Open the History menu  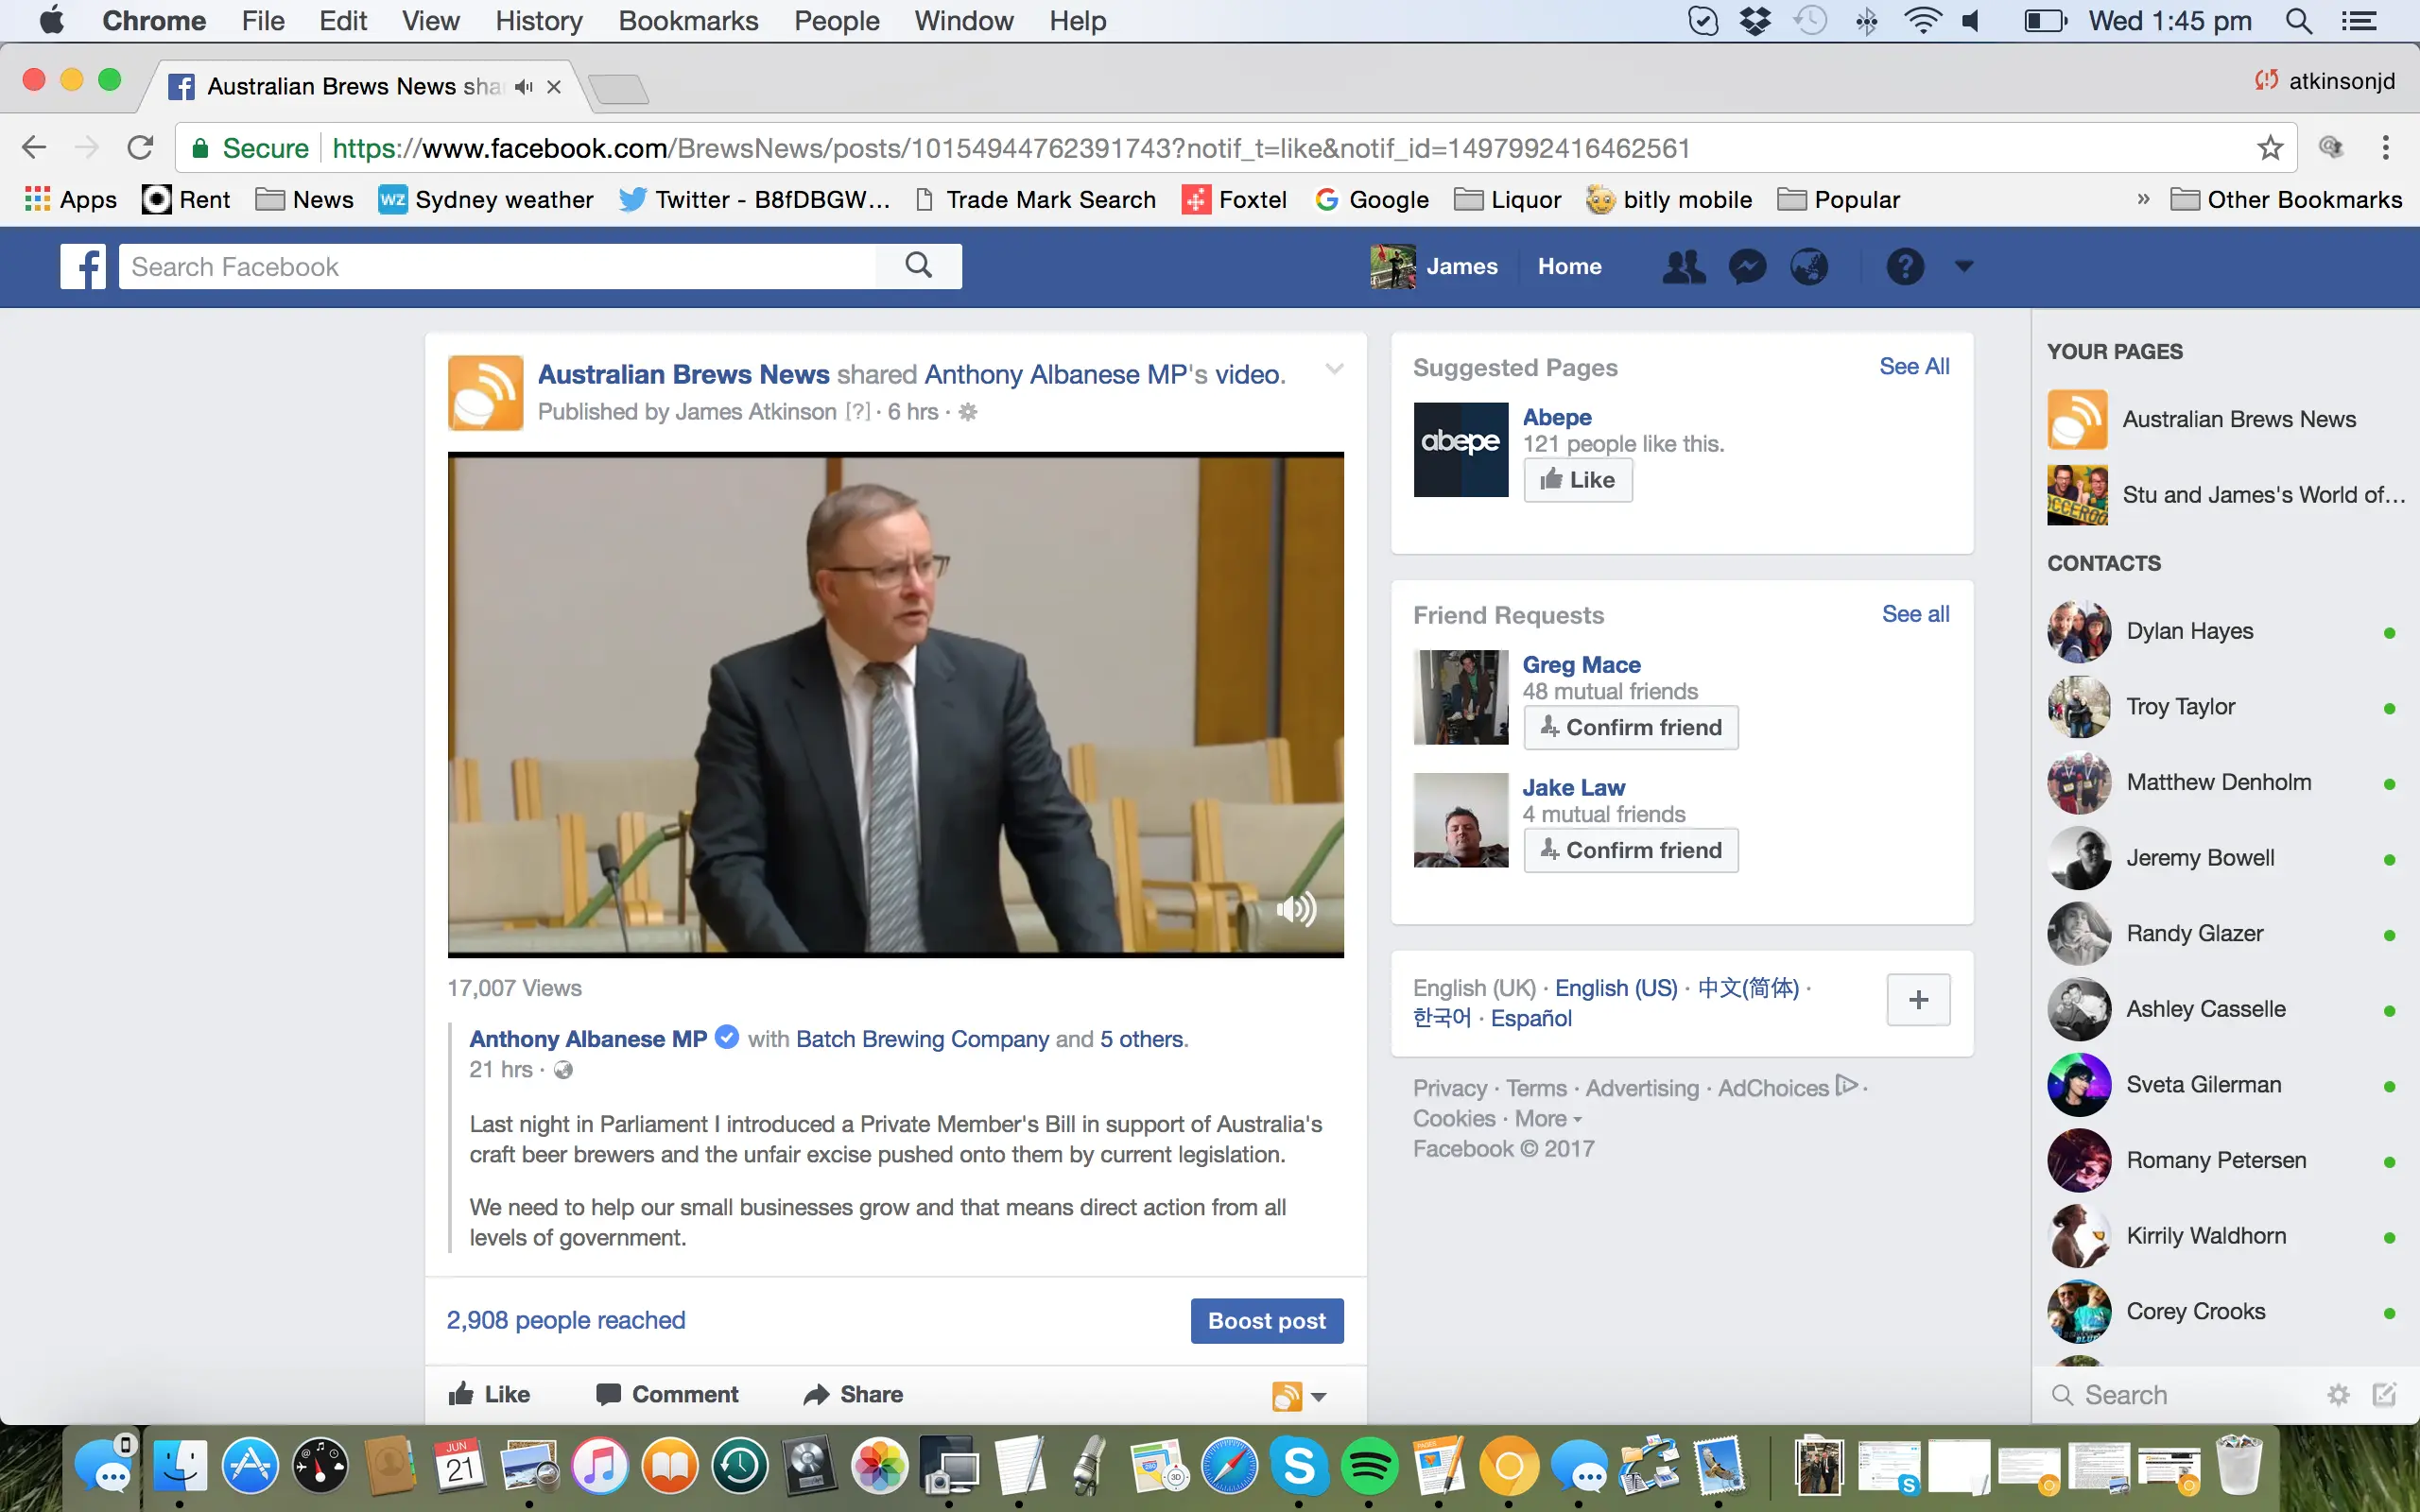538,21
